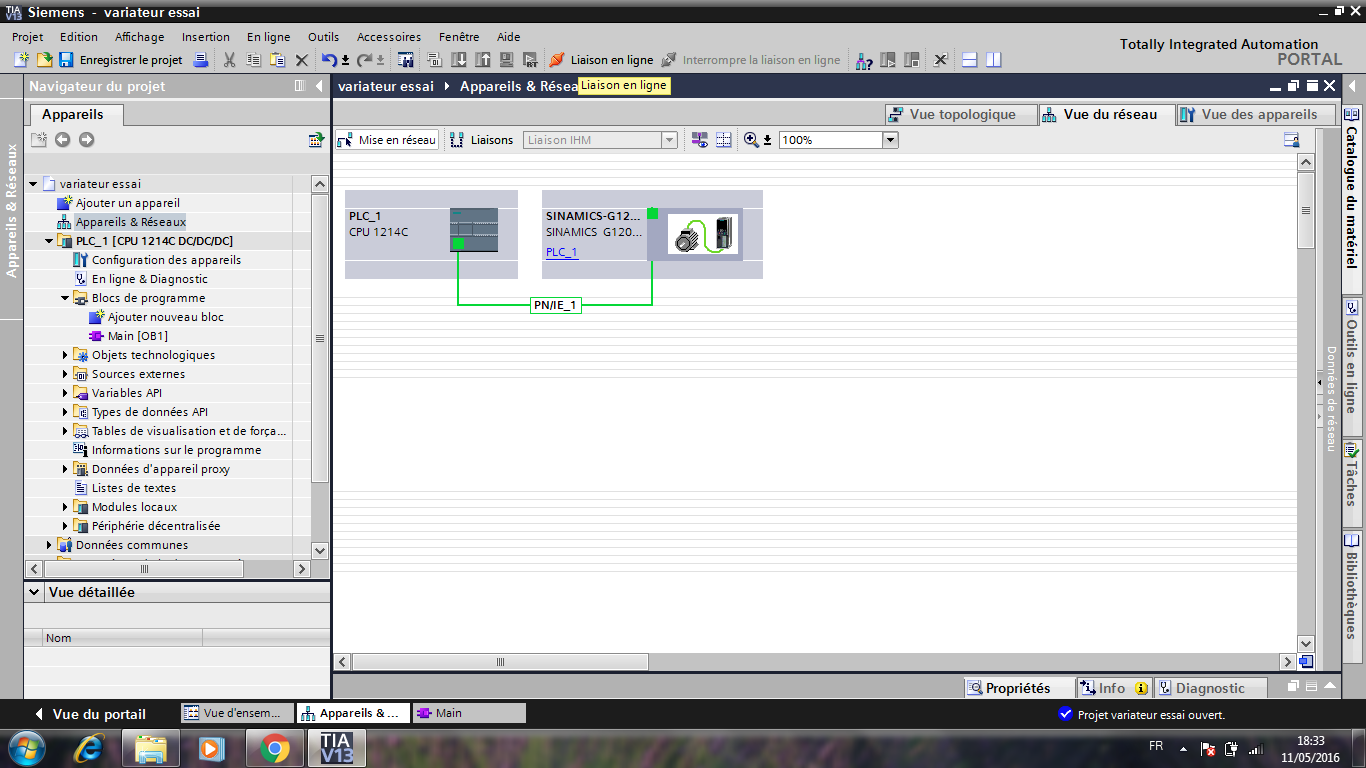The height and width of the screenshot is (768, 1366).
Task: Click the undo arrow icon
Action: click(329, 60)
